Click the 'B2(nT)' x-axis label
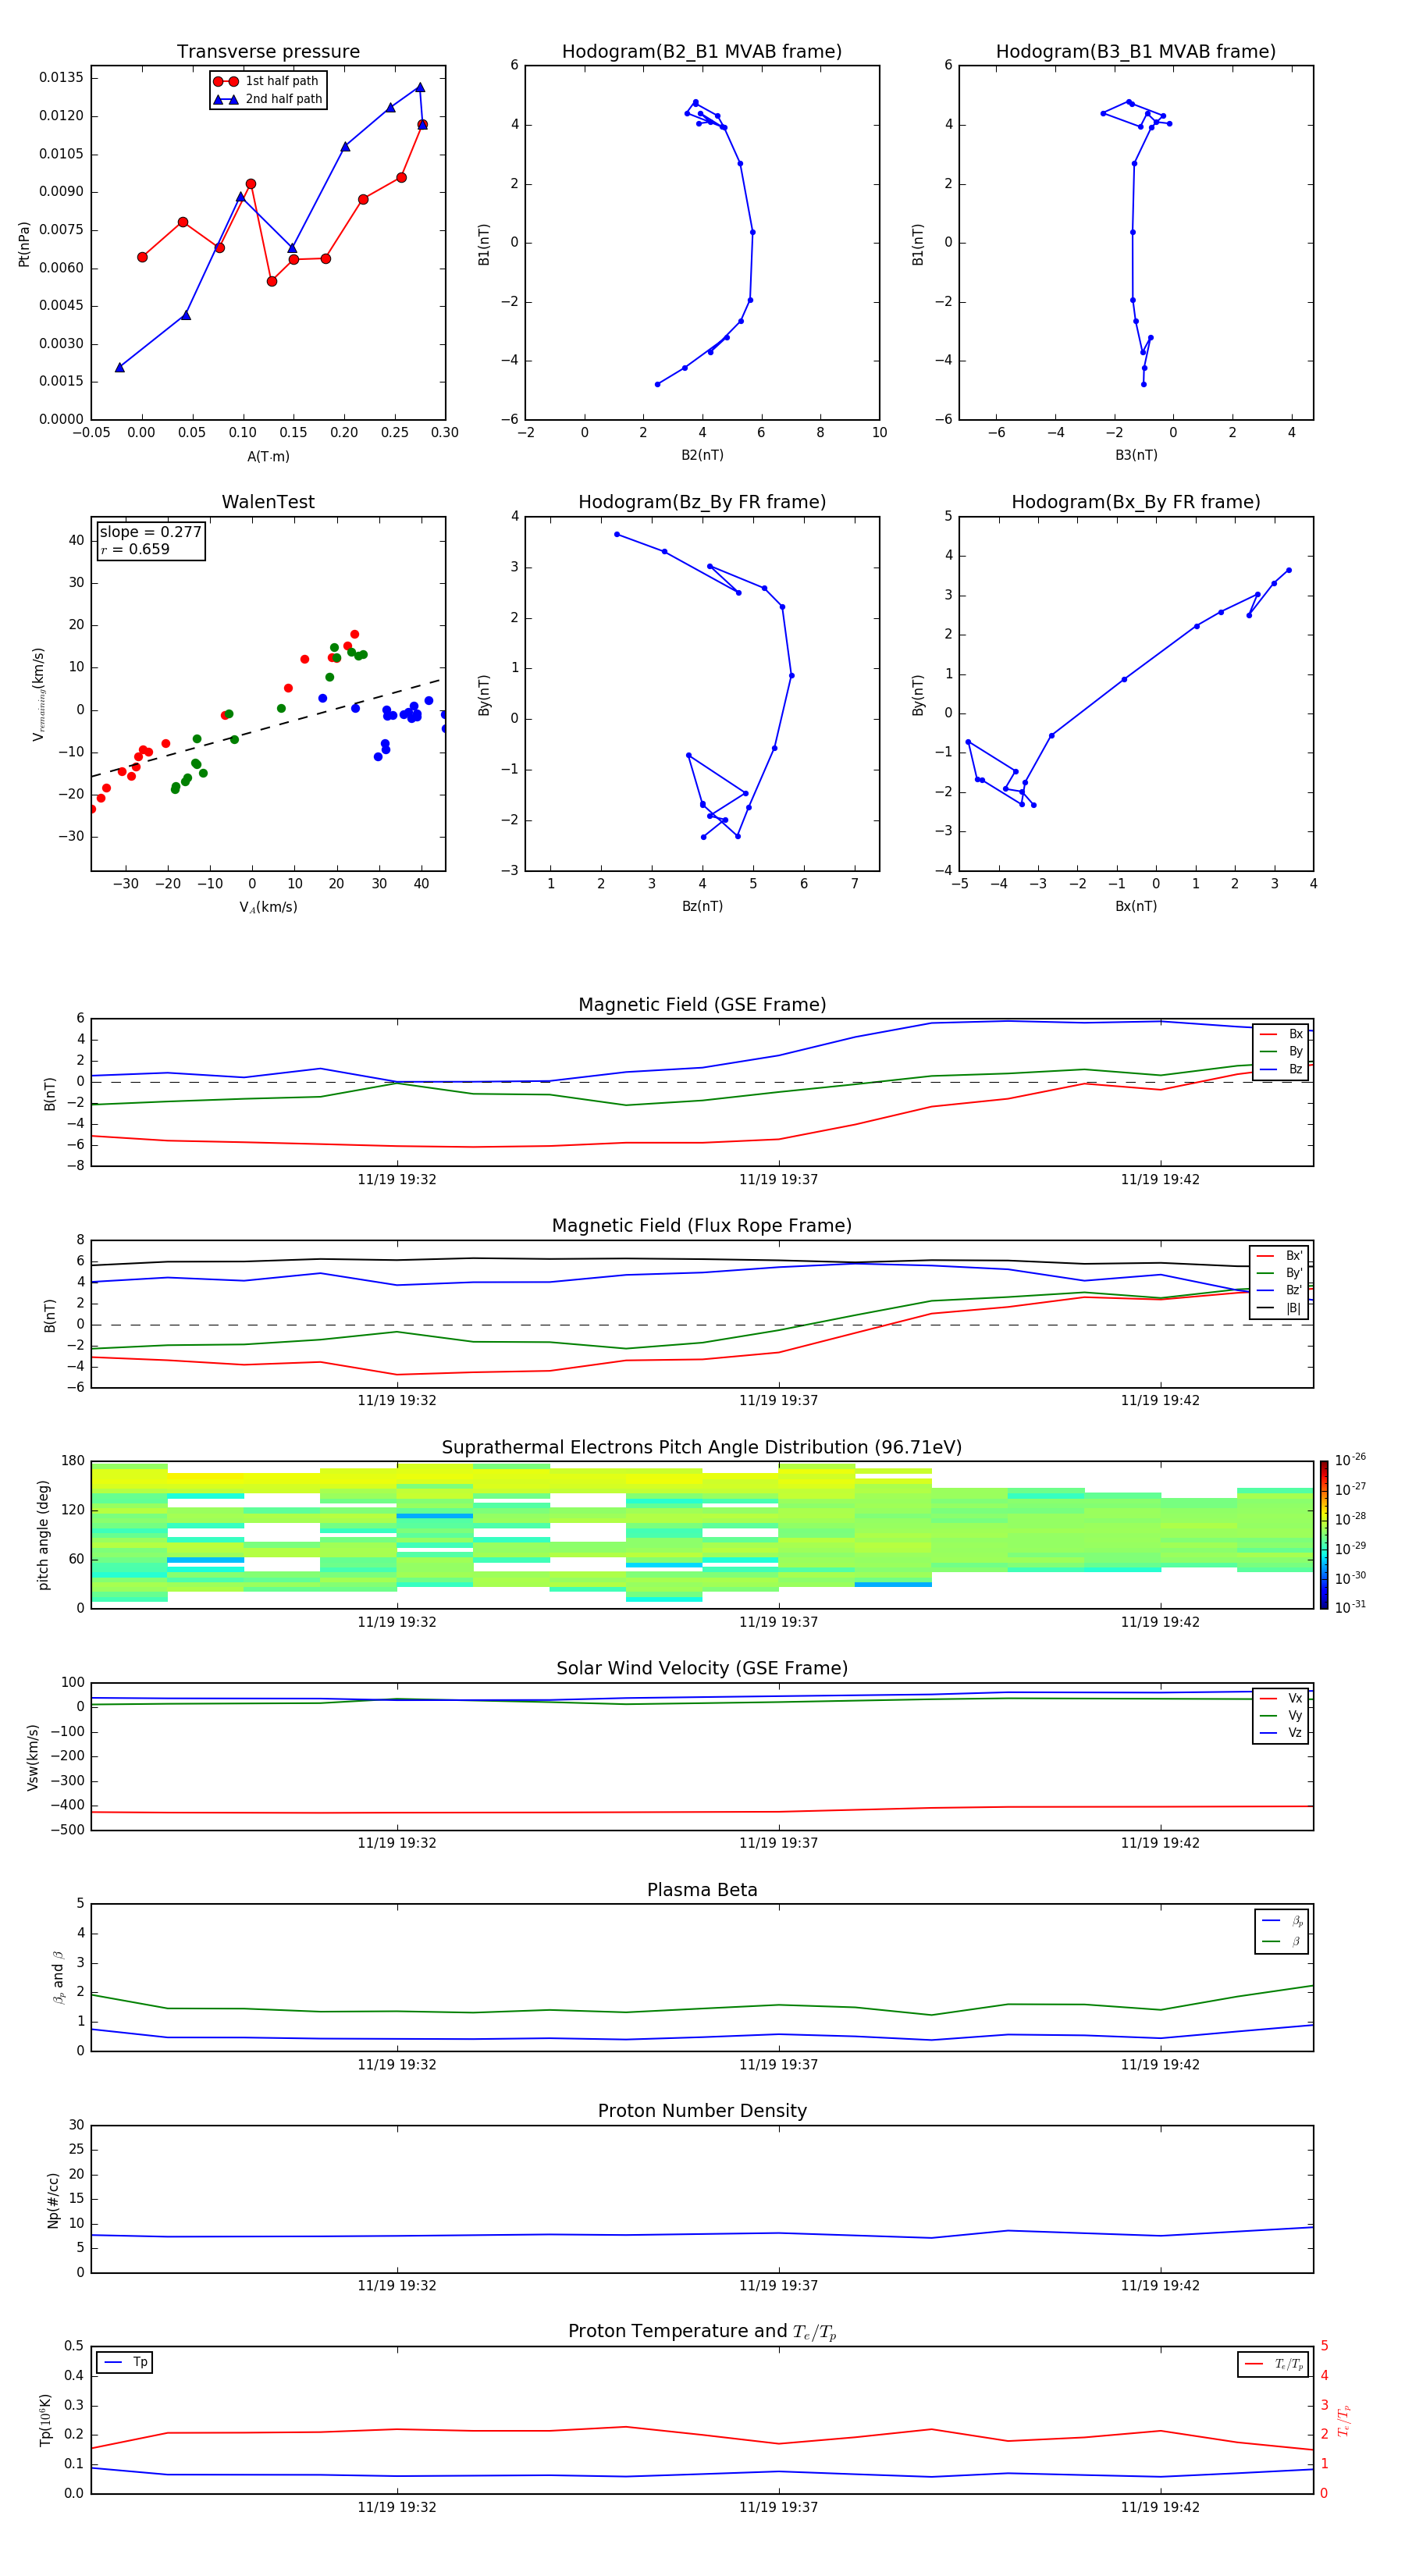 click(702, 455)
